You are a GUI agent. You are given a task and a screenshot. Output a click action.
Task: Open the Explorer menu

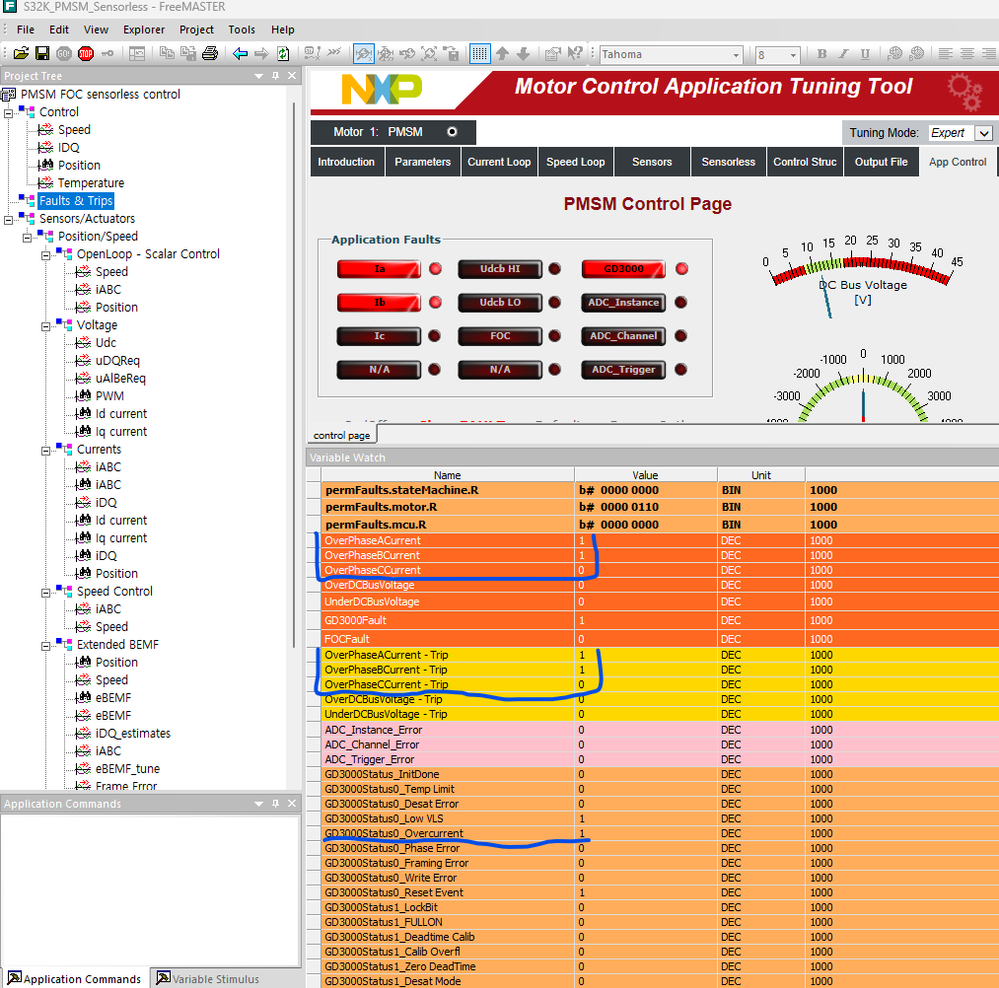coord(144,29)
